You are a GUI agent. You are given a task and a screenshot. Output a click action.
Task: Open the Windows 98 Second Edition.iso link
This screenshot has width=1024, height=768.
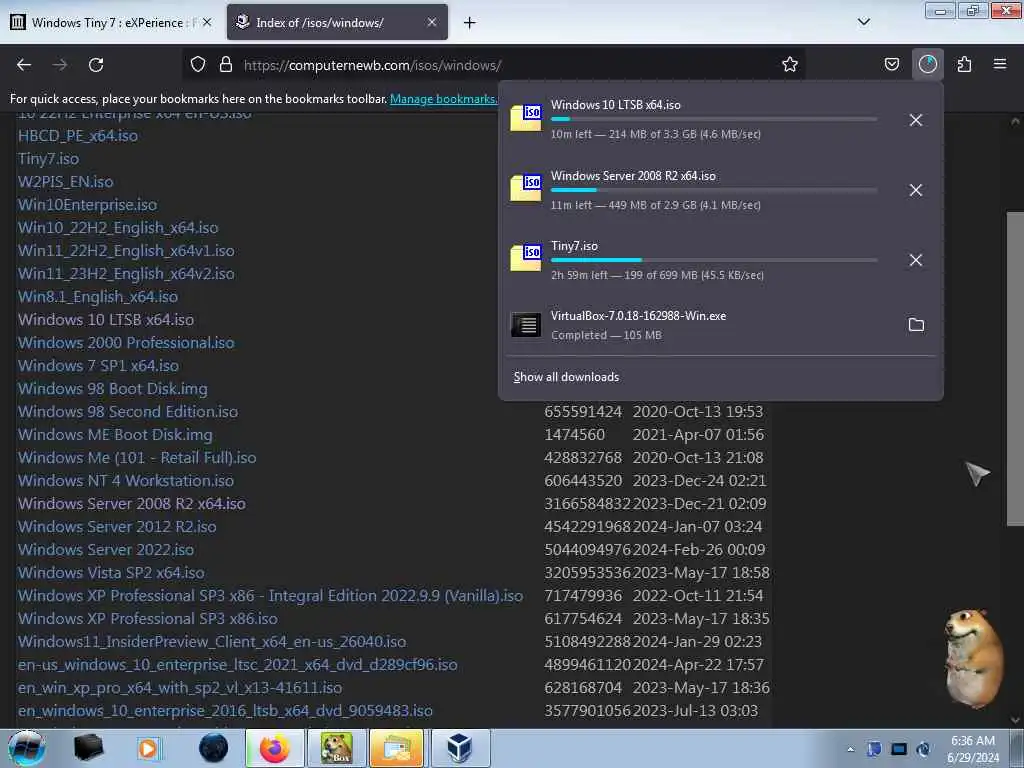[x=128, y=411]
